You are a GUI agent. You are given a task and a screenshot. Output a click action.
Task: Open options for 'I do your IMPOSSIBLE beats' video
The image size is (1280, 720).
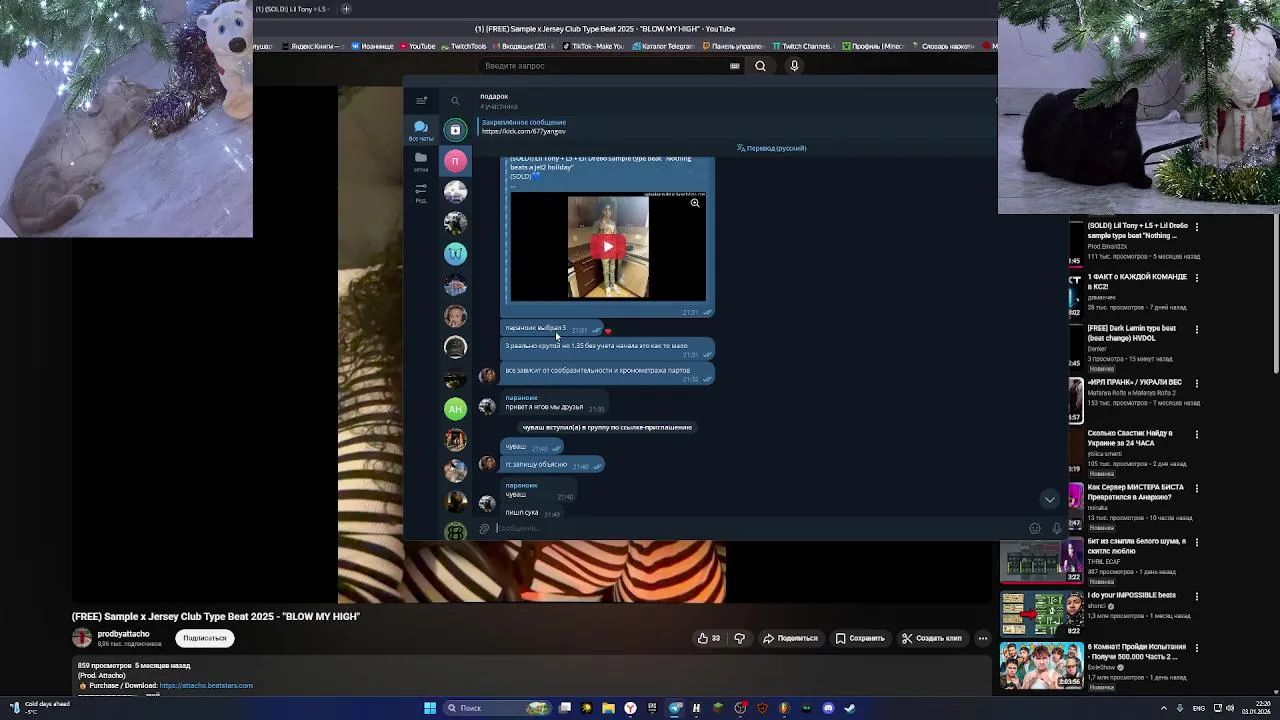click(1197, 596)
